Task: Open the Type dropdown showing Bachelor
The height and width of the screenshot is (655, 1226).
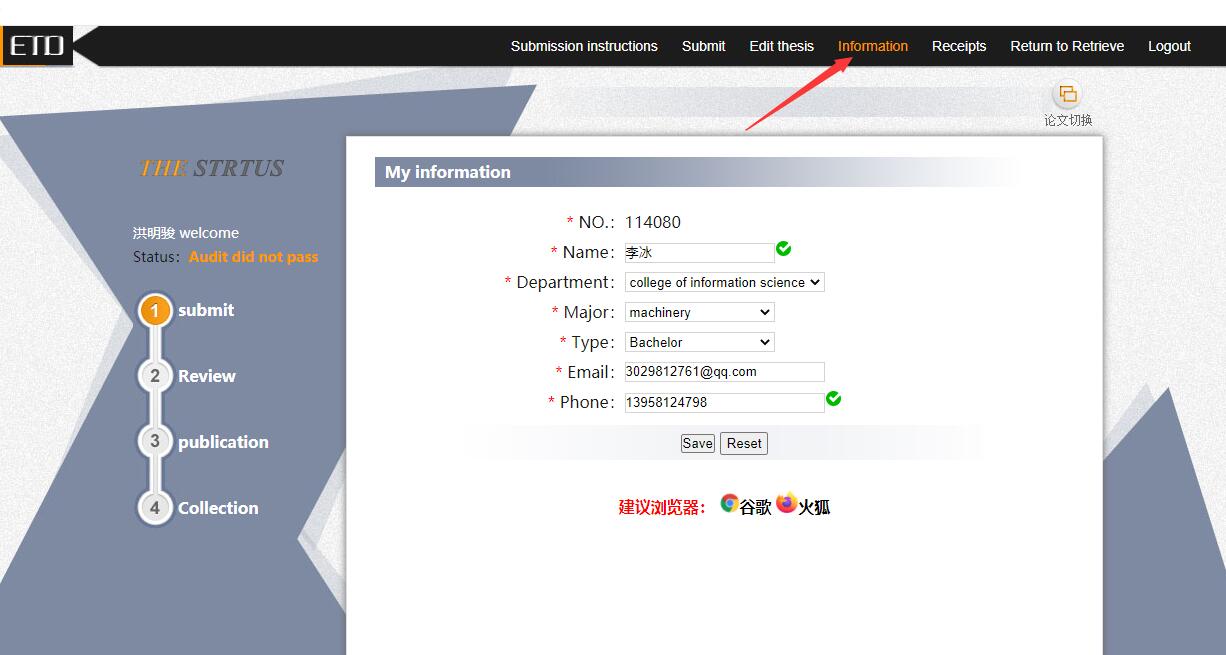Action: (698, 342)
